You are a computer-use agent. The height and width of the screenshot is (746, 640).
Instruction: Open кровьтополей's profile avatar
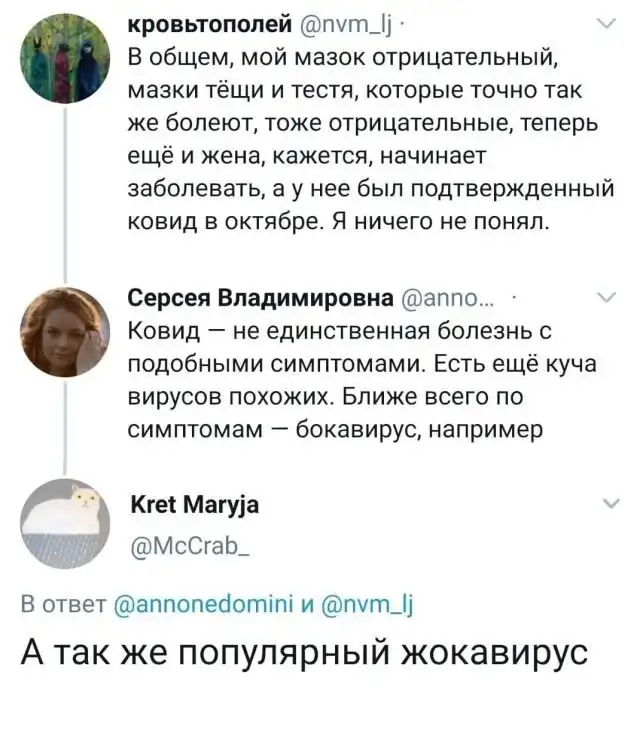(66, 59)
